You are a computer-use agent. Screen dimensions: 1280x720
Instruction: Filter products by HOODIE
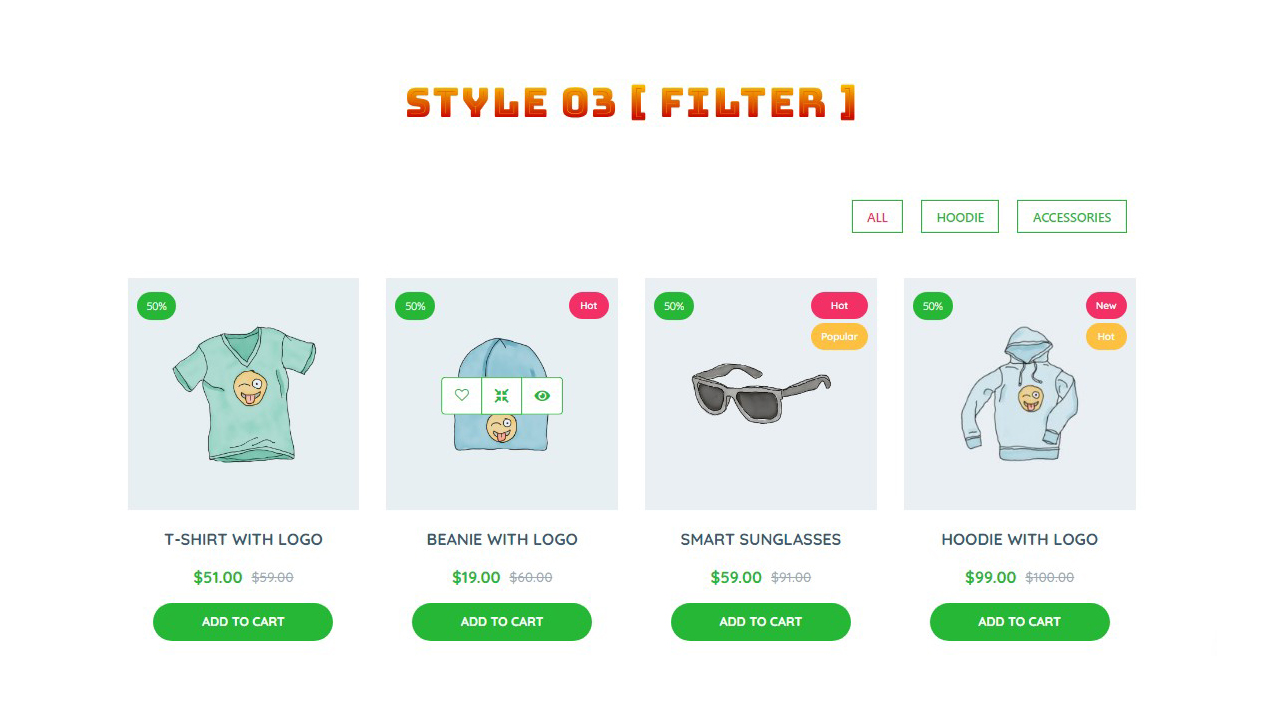point(960,217)
